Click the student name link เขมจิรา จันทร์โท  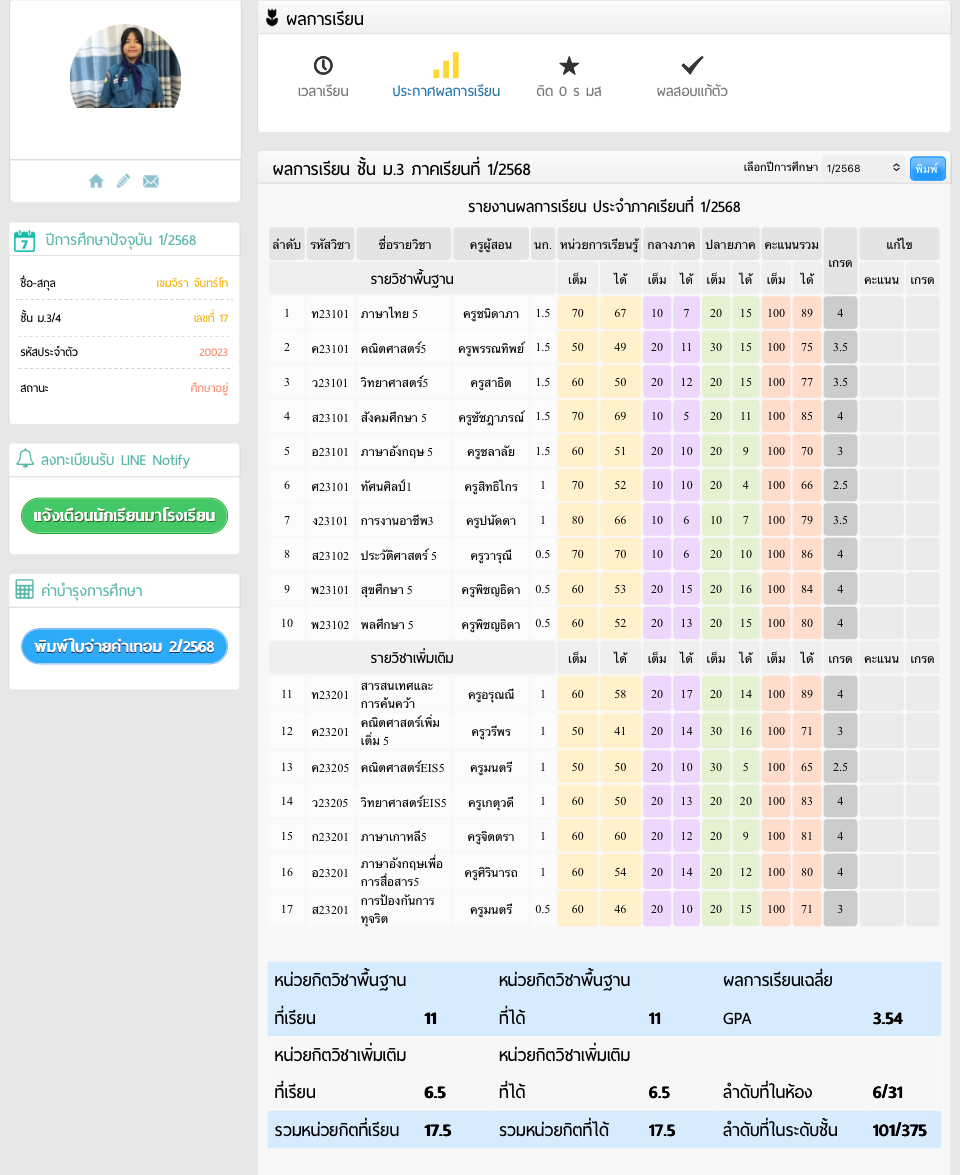coord(192,283)
